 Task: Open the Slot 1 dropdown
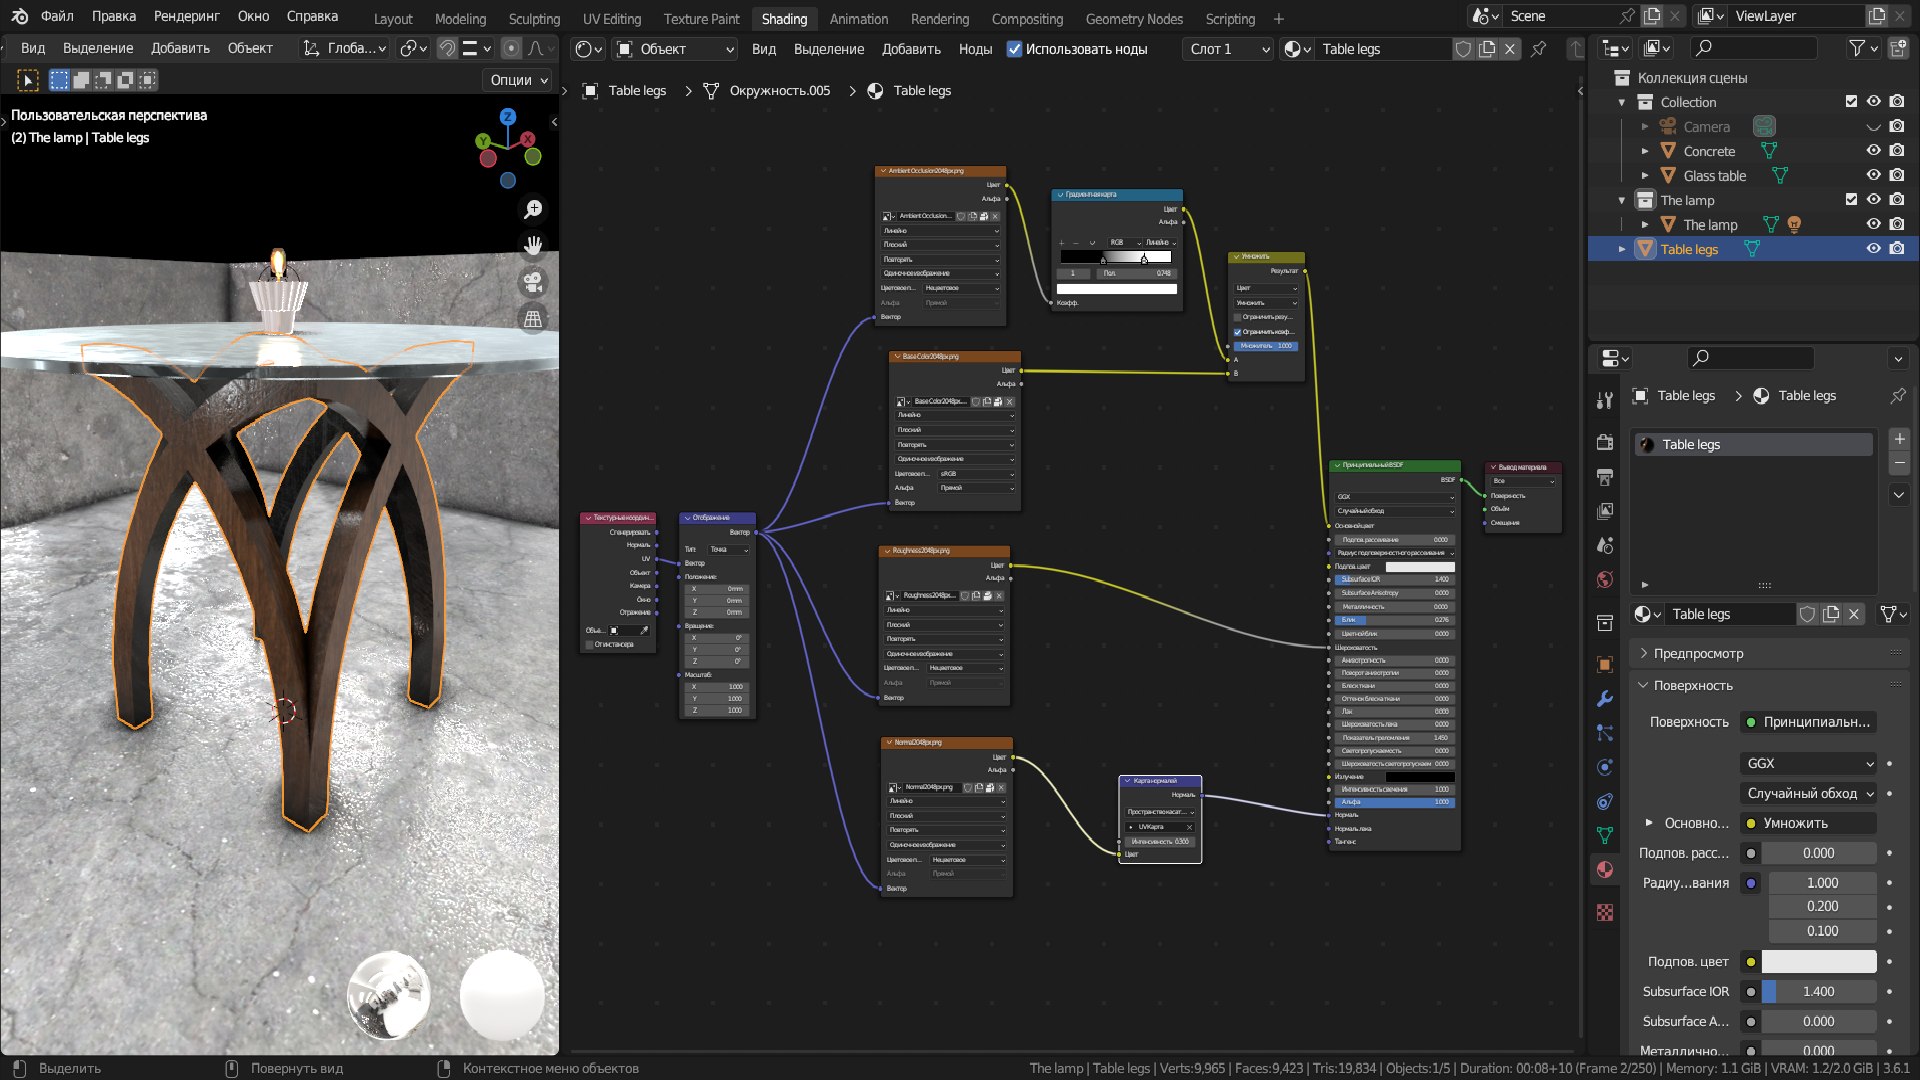(x=1229, y=49)
